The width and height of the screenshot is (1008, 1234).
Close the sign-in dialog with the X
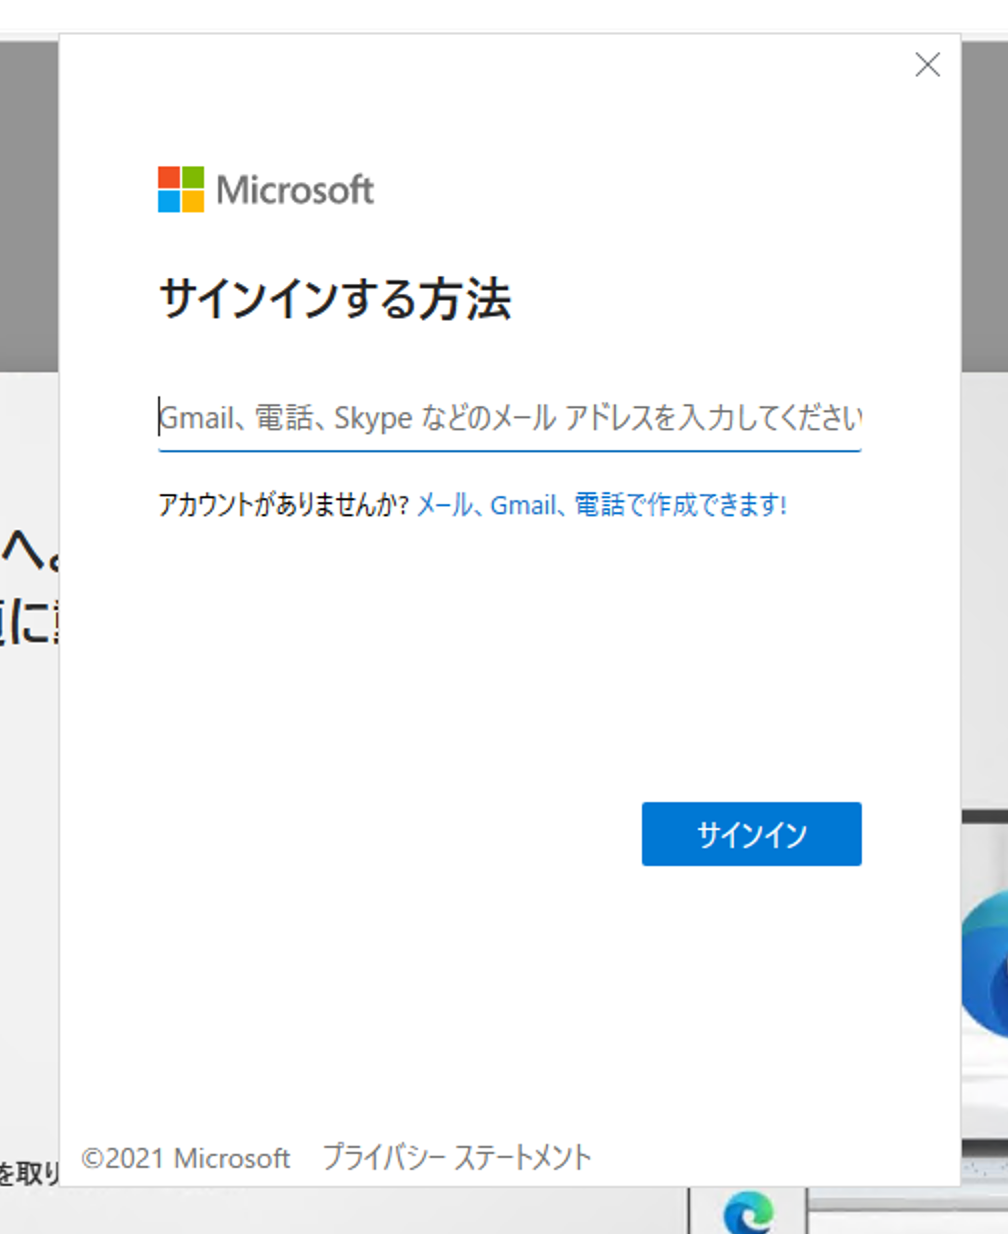point(927,65)
